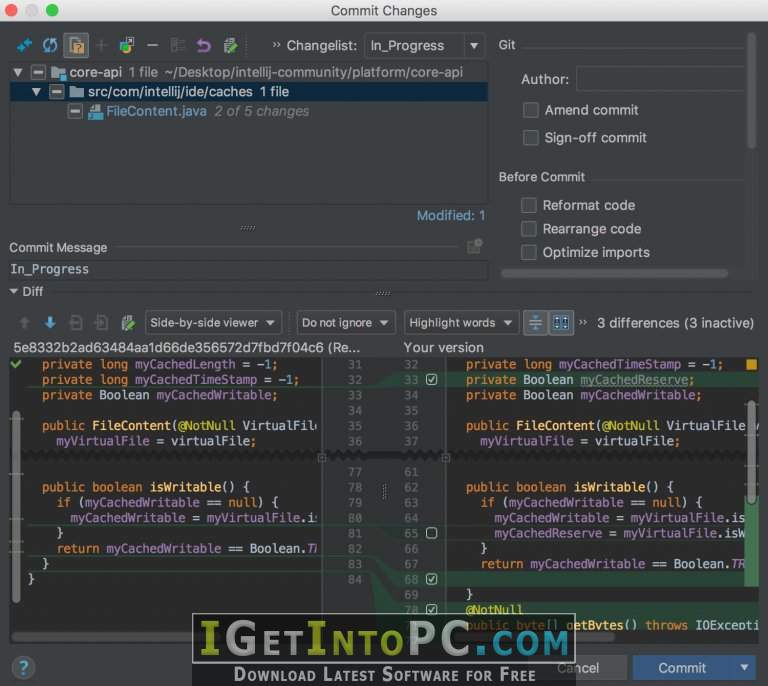The height and width of the screenshot is (686, 768).
Task: Enable Amend commit checkbox
Action: (530, 110)
